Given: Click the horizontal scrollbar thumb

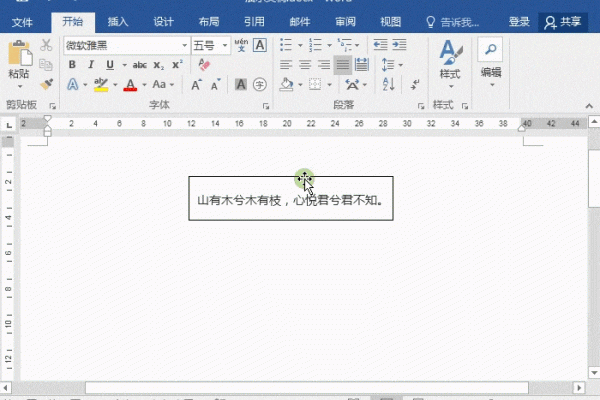Looking at the screenshot, I should pos(307,388).
